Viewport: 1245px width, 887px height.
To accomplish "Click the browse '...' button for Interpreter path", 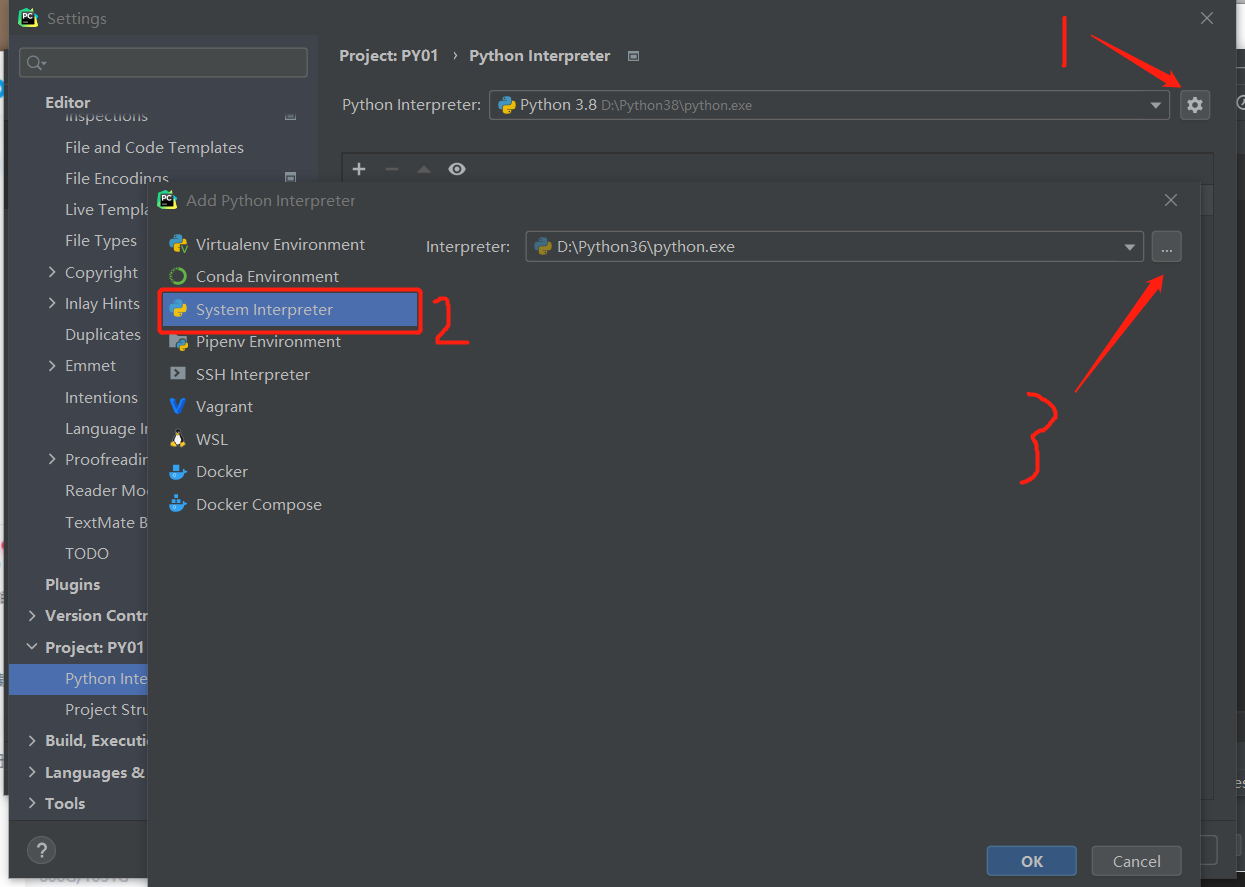I will [1166, 247].
